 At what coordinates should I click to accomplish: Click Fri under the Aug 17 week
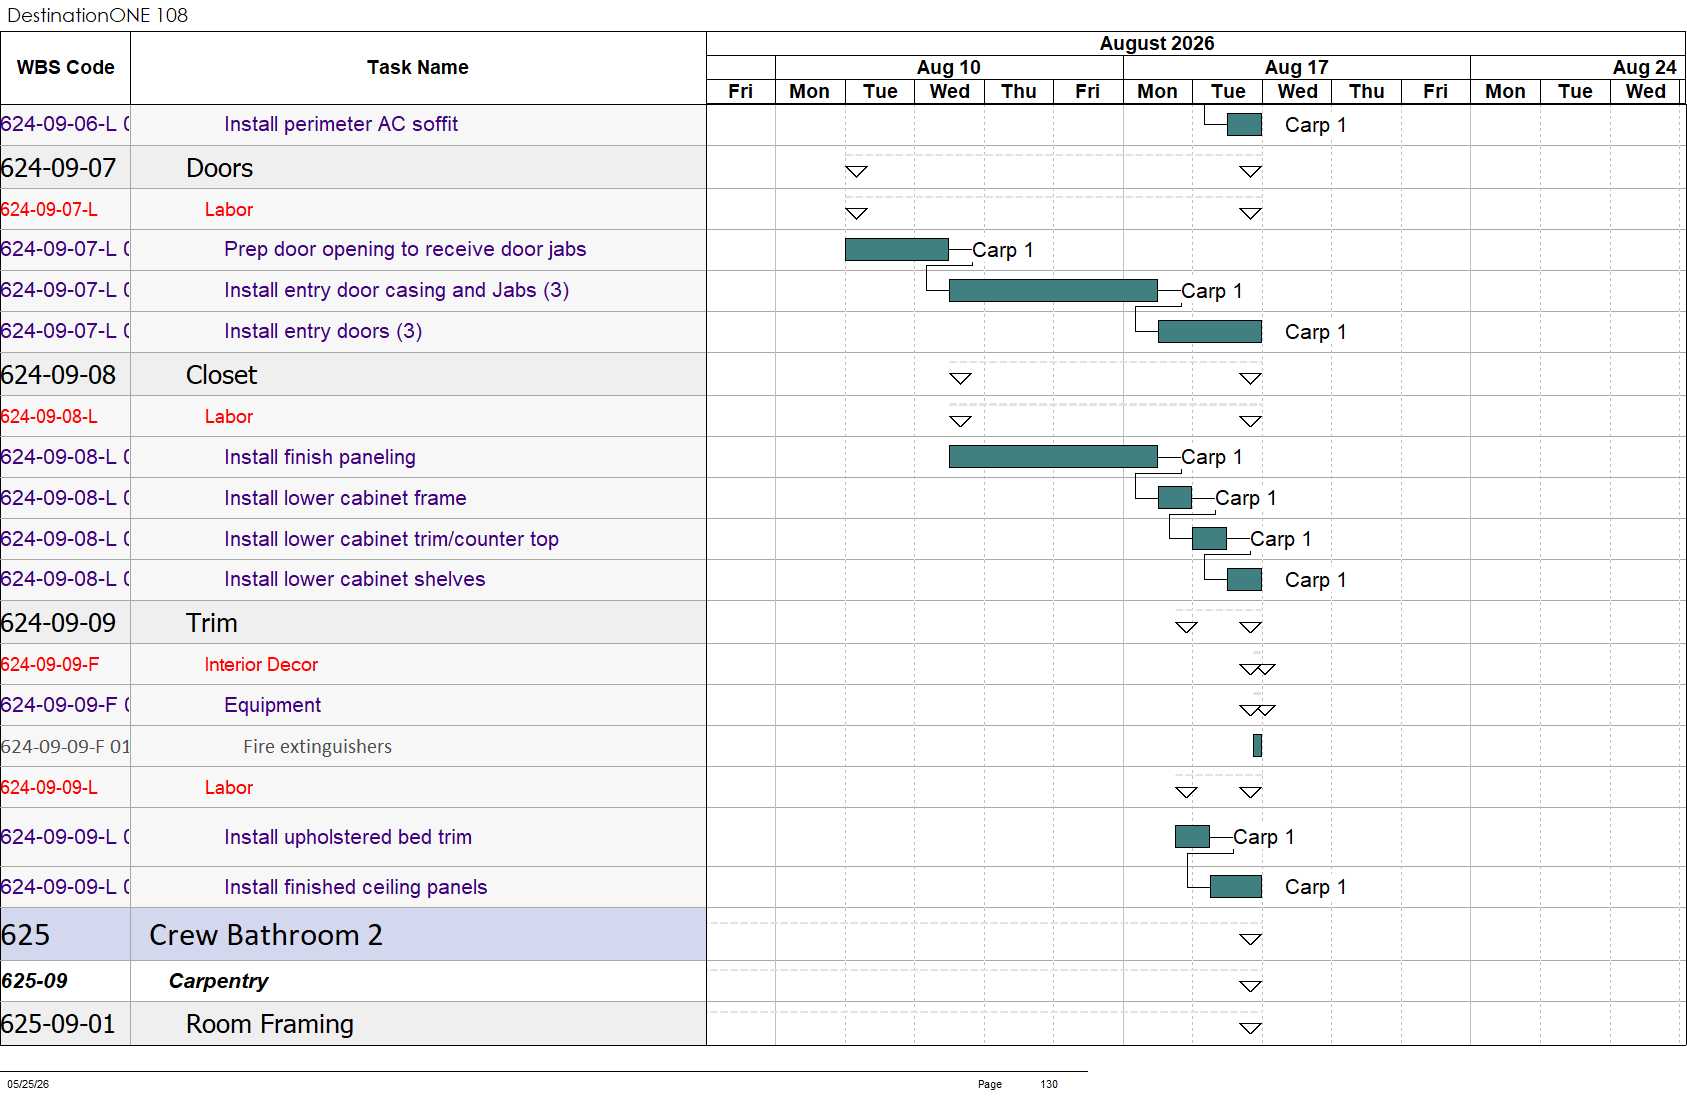(x=1436, y=91)
